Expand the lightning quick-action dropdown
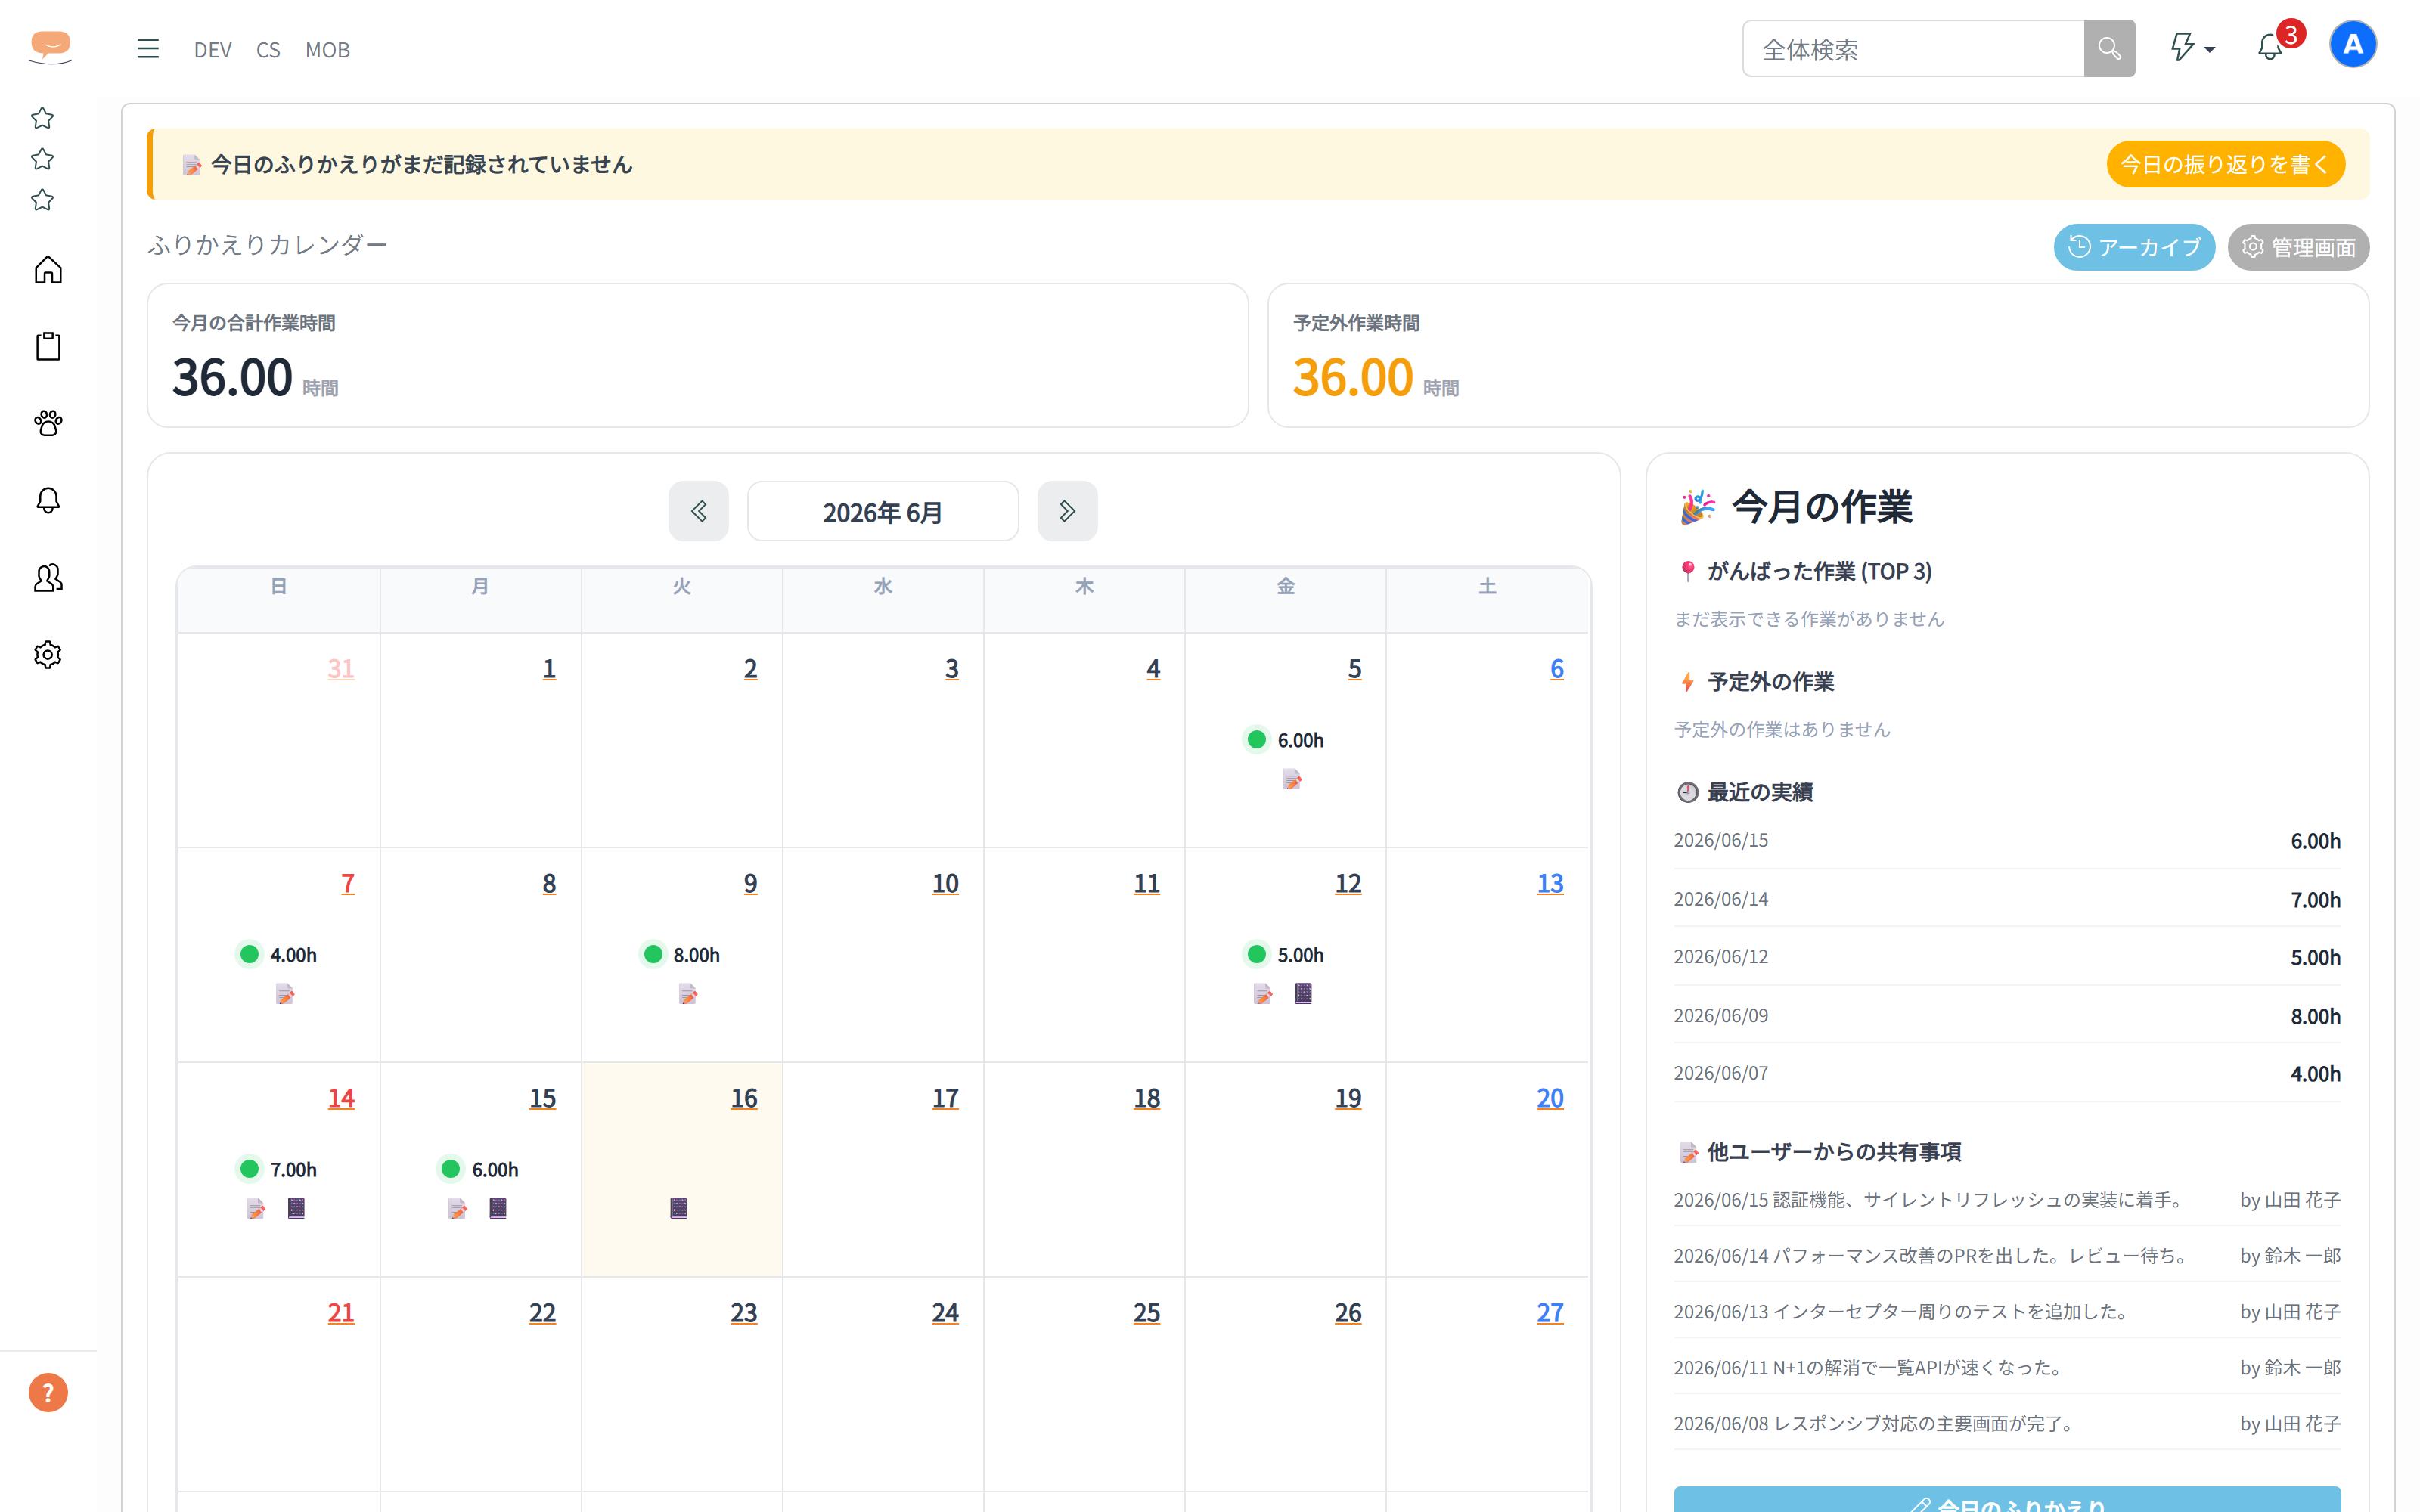The height and width of the screenshot is (1512, 2420). 2192,48
